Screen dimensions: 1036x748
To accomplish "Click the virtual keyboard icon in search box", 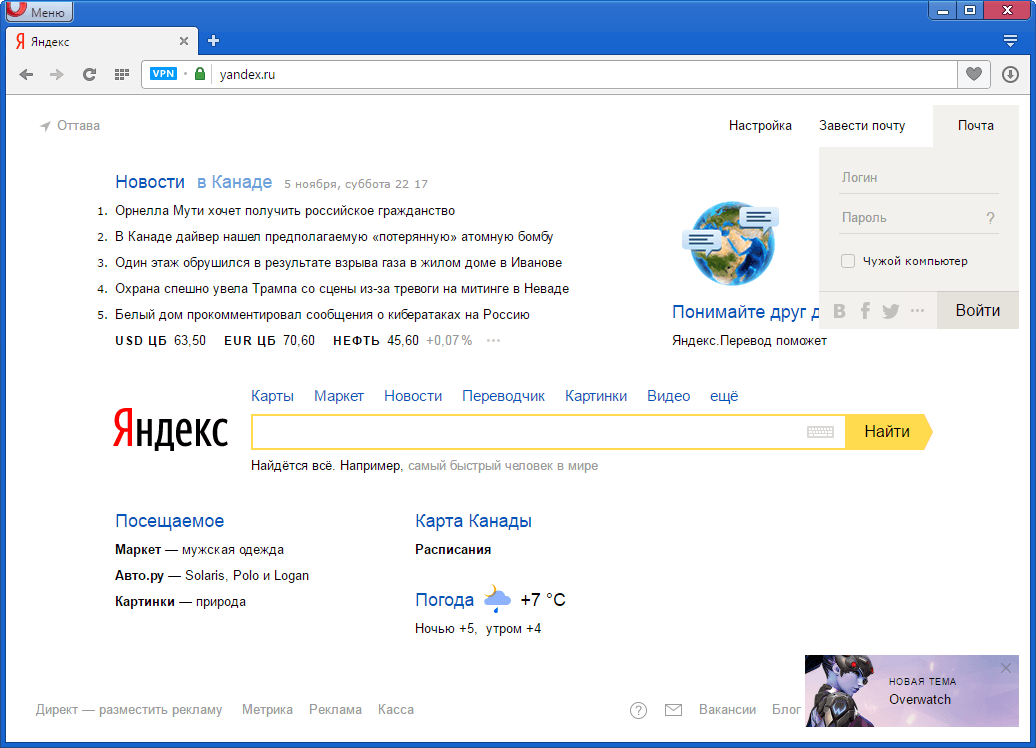I will pos(820,432).
